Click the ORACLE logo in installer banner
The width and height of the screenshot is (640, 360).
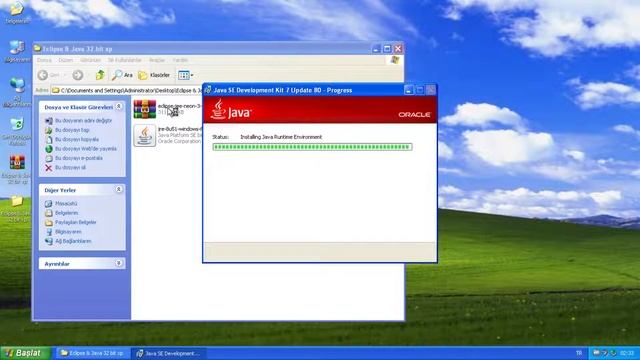414,115
